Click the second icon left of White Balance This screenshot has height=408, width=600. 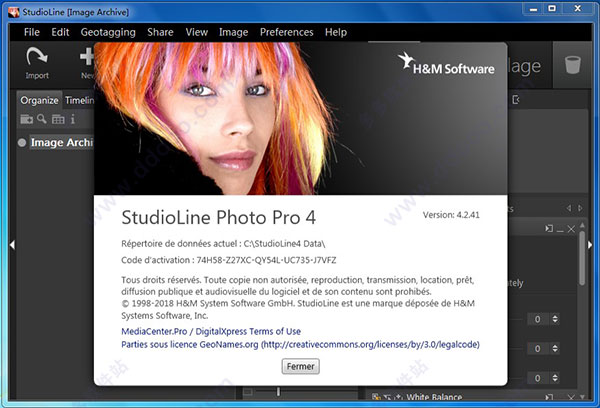click(x=387, y=398)
